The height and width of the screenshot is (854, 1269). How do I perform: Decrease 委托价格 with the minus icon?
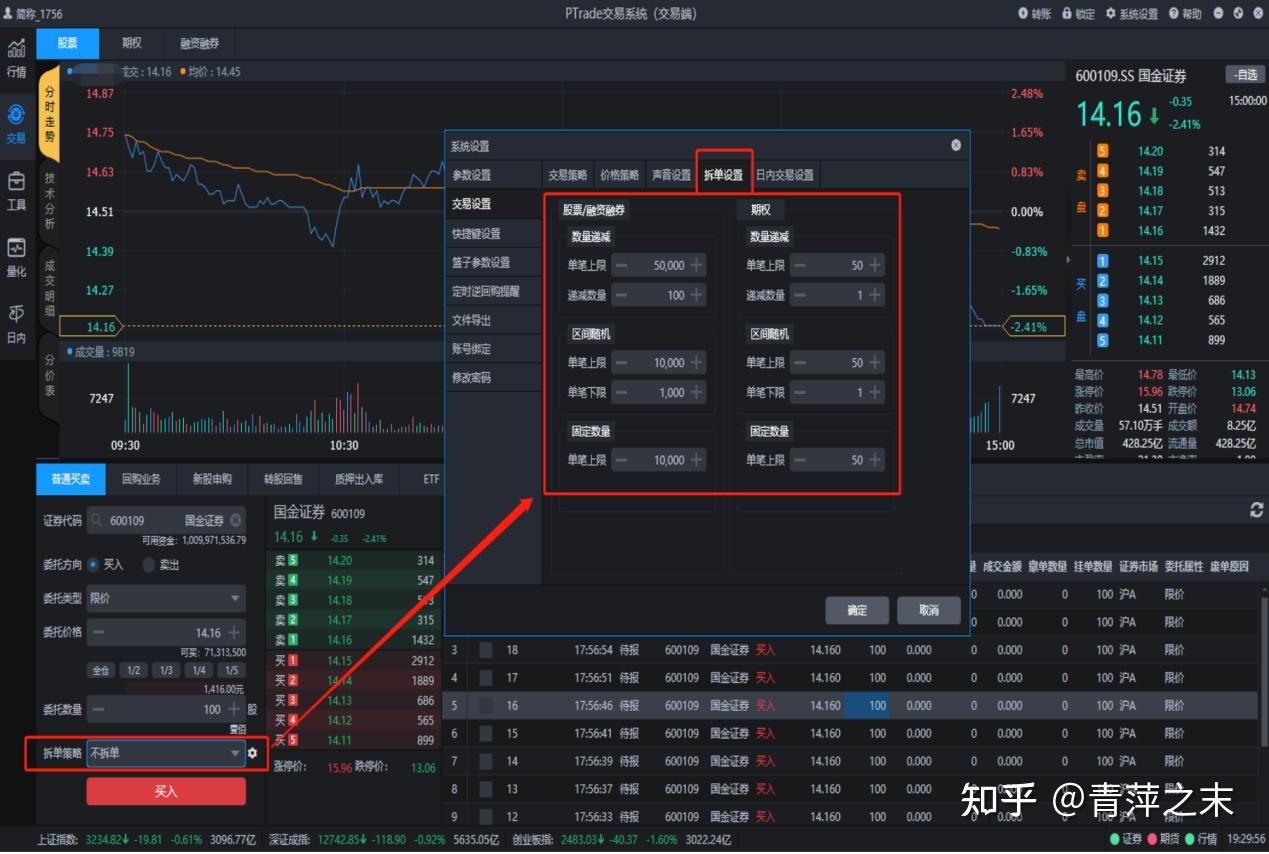(x=98, y=632)
